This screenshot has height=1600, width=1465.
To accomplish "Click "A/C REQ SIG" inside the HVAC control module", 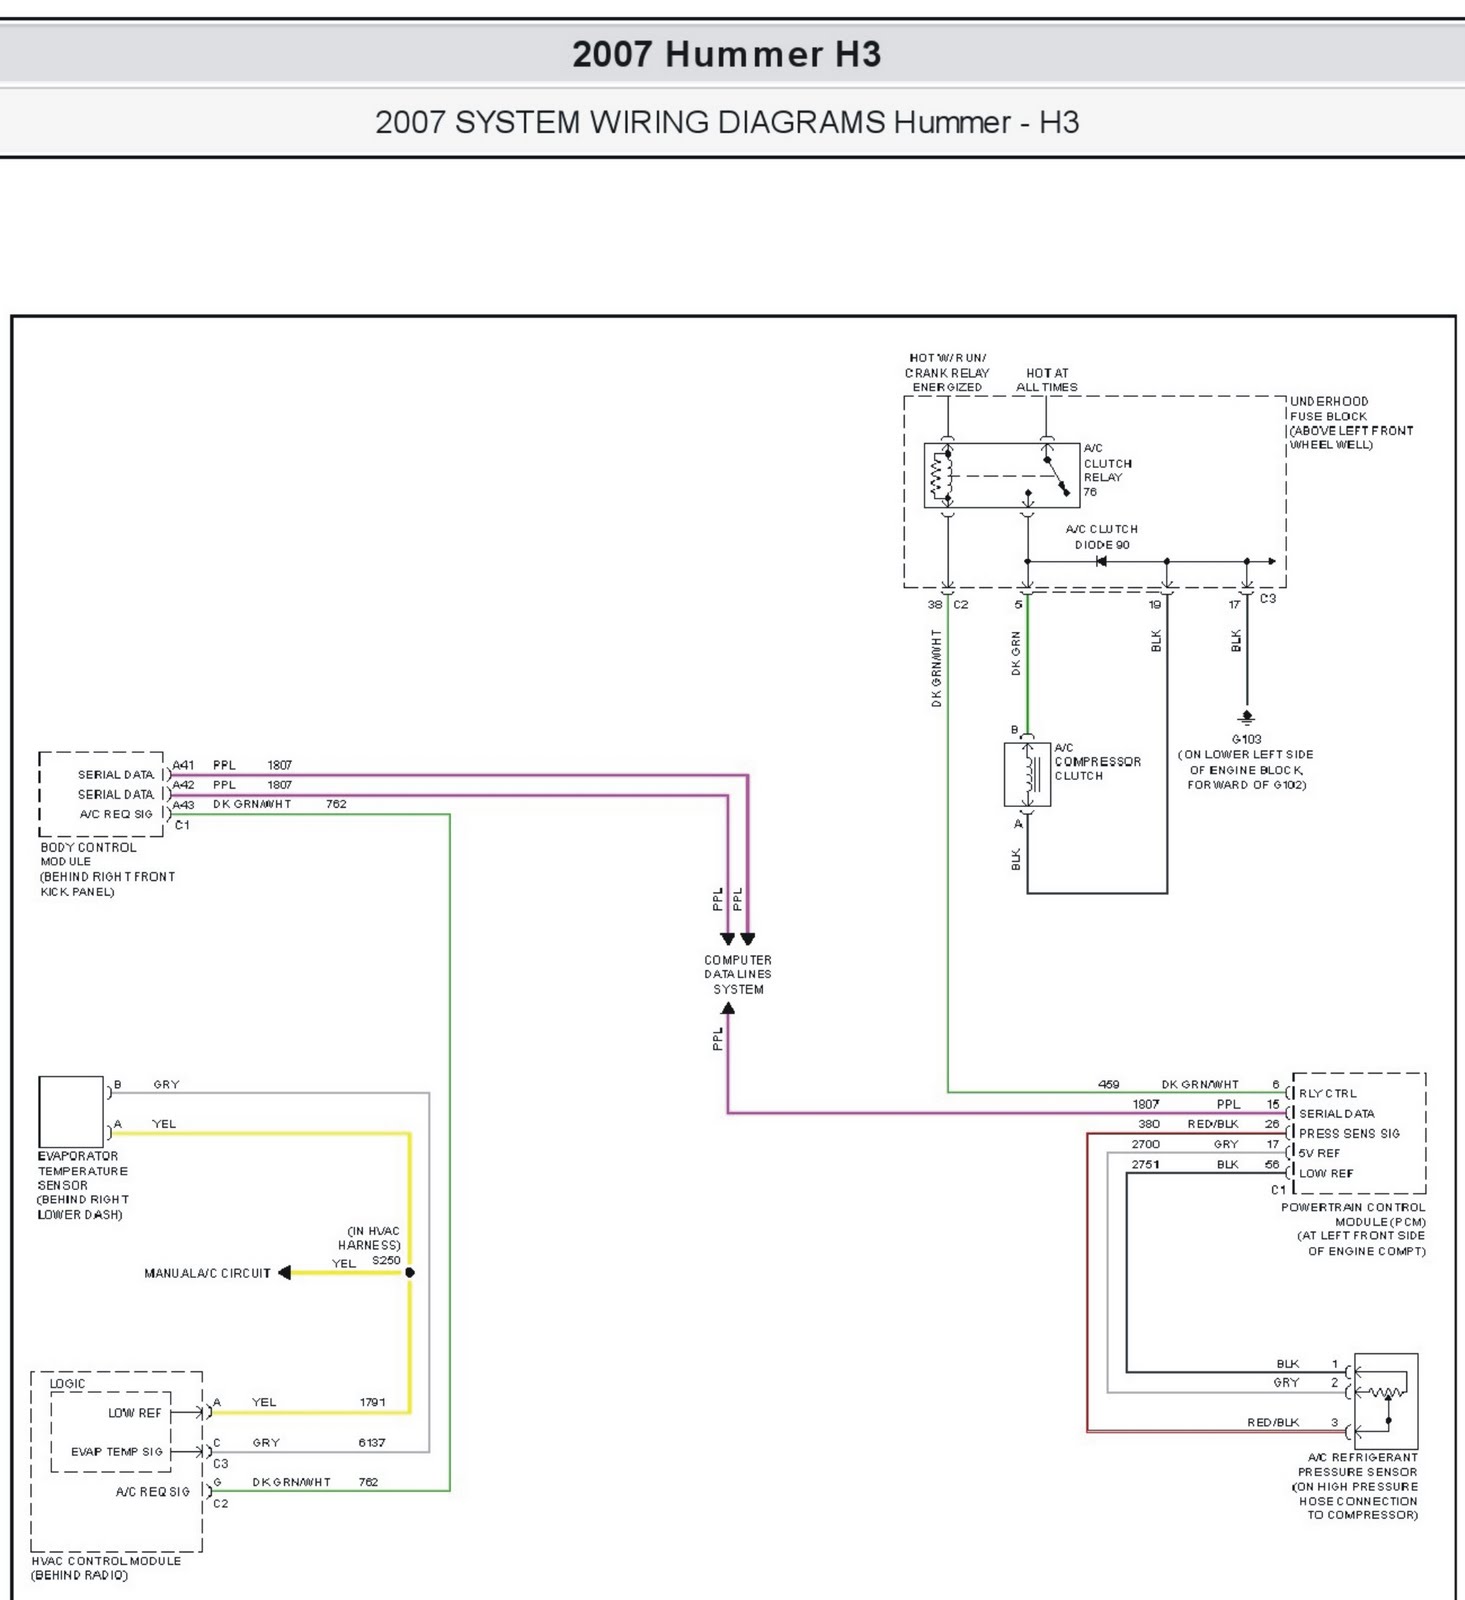I will tap(153, 1492).
